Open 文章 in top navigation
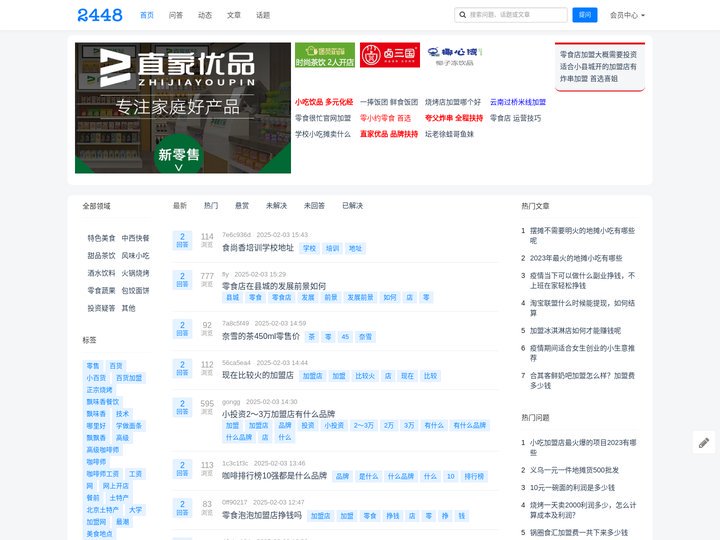 coord(234,15)
